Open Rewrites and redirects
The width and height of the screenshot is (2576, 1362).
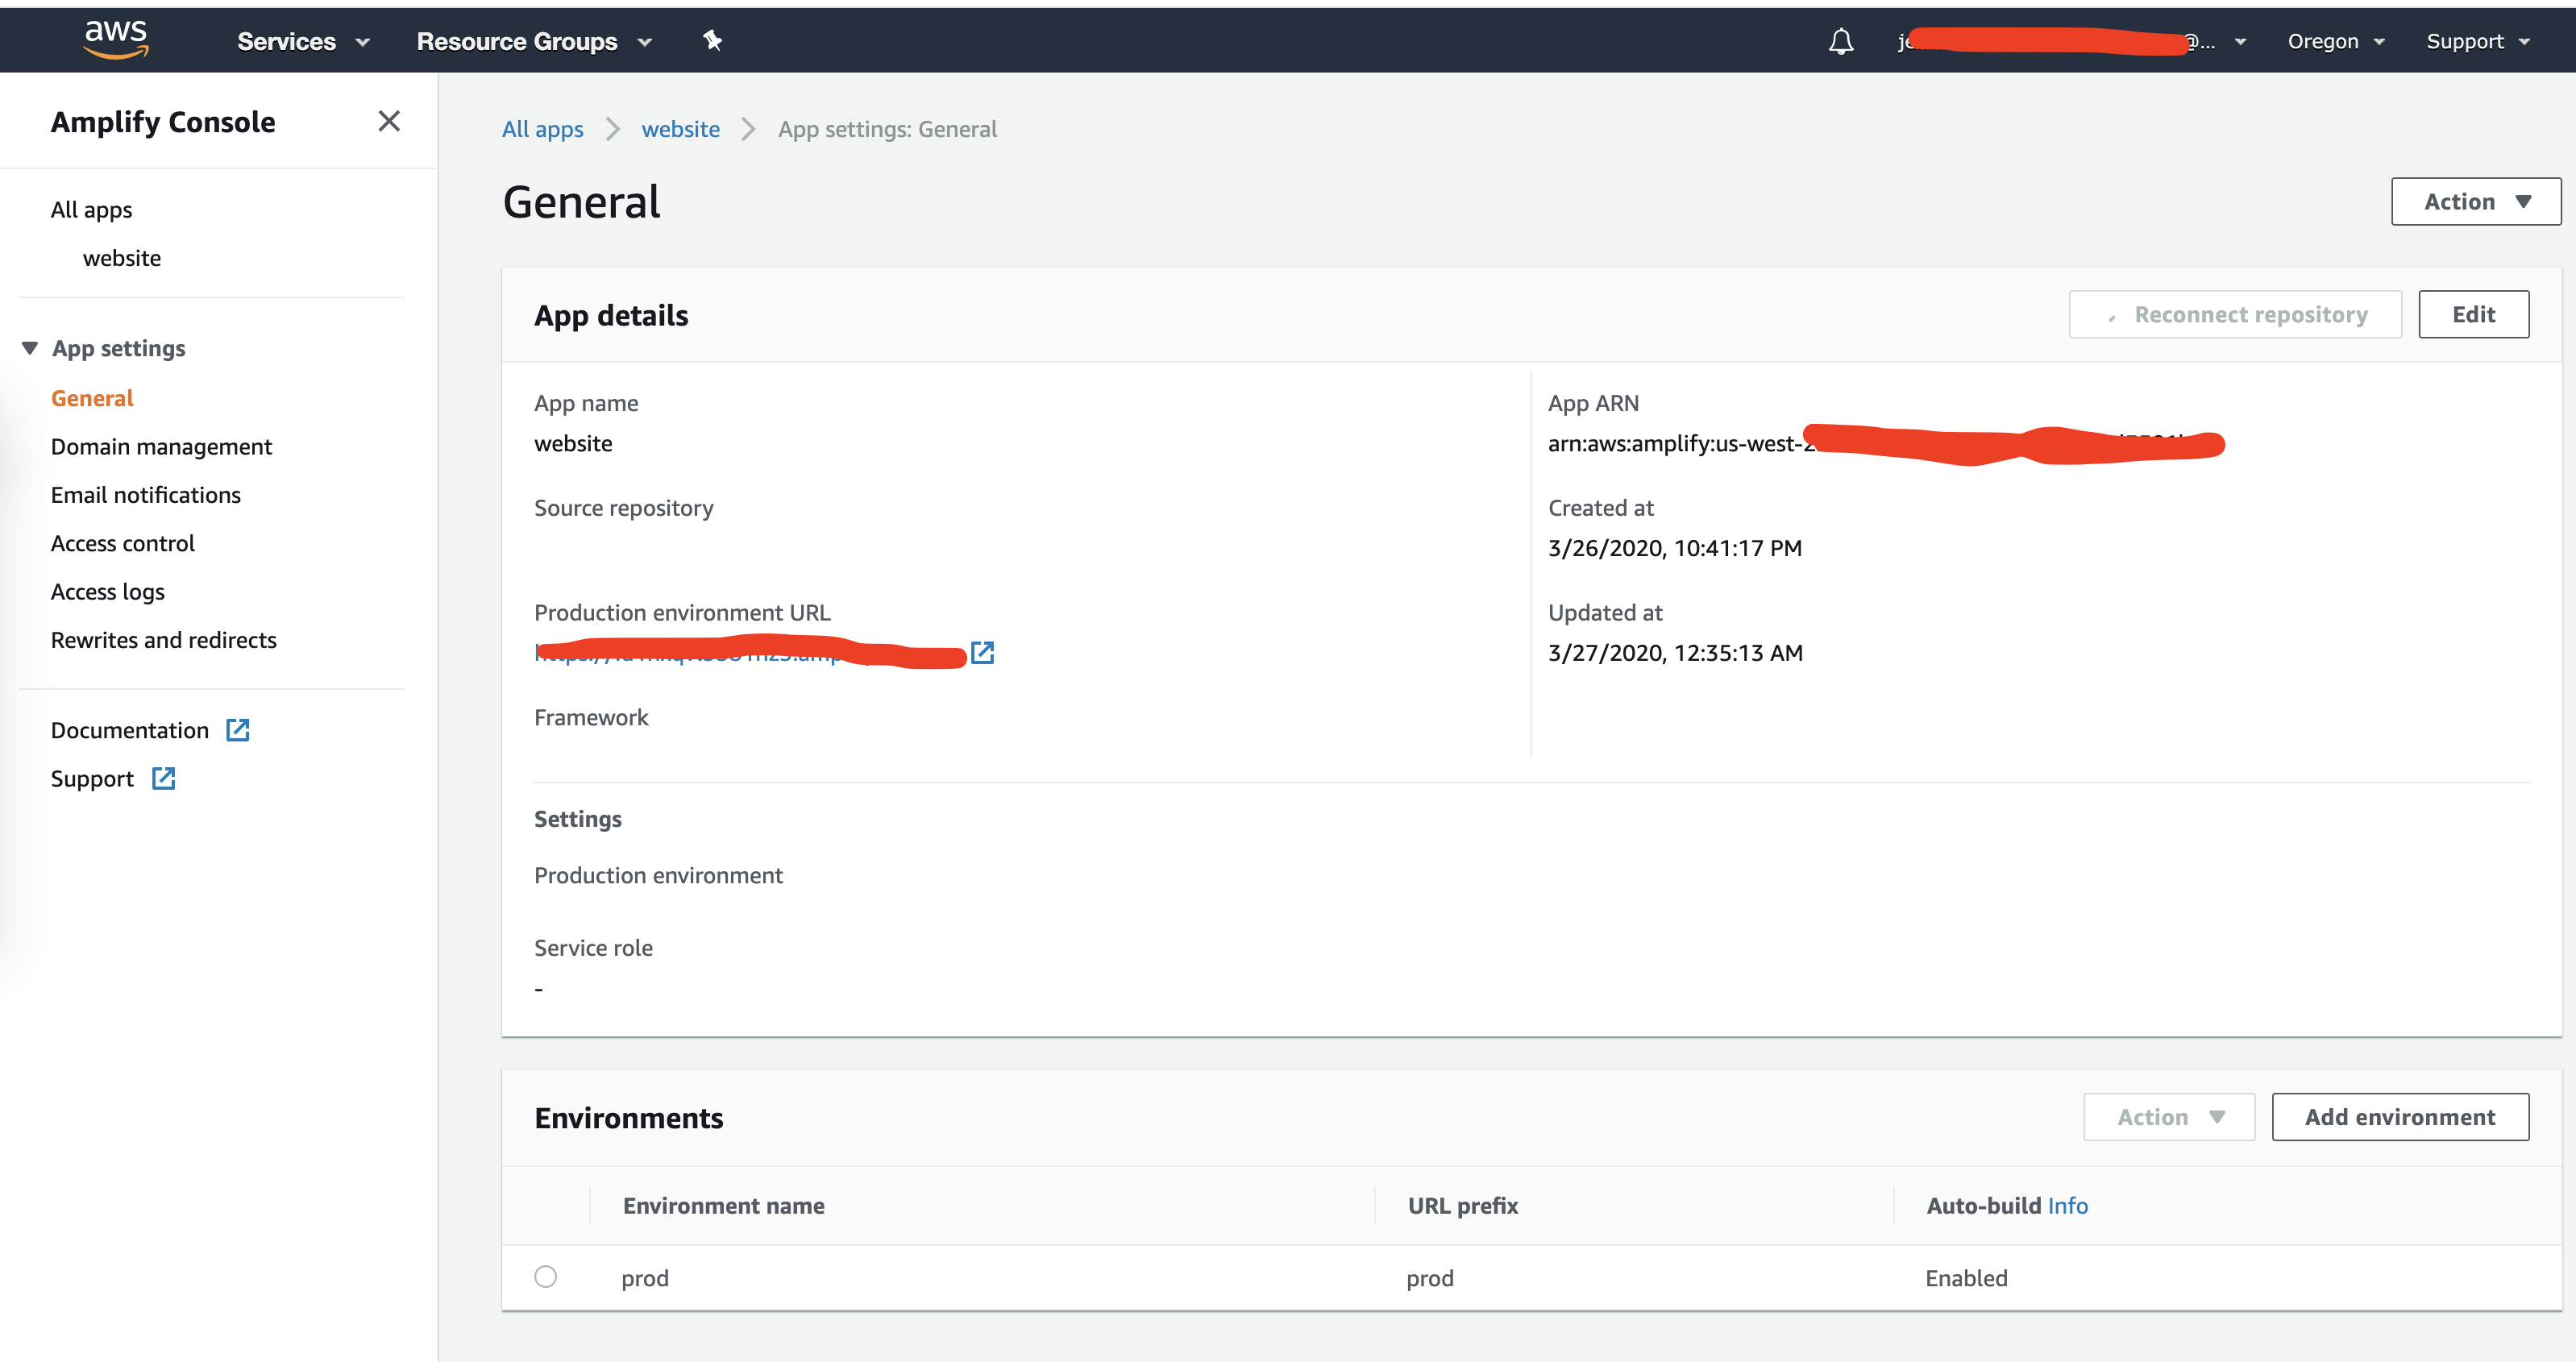click(164, 640)
